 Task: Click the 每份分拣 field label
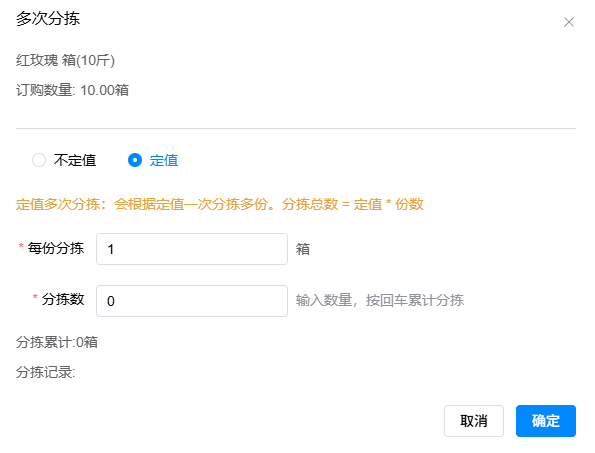(x=55, y=248)
